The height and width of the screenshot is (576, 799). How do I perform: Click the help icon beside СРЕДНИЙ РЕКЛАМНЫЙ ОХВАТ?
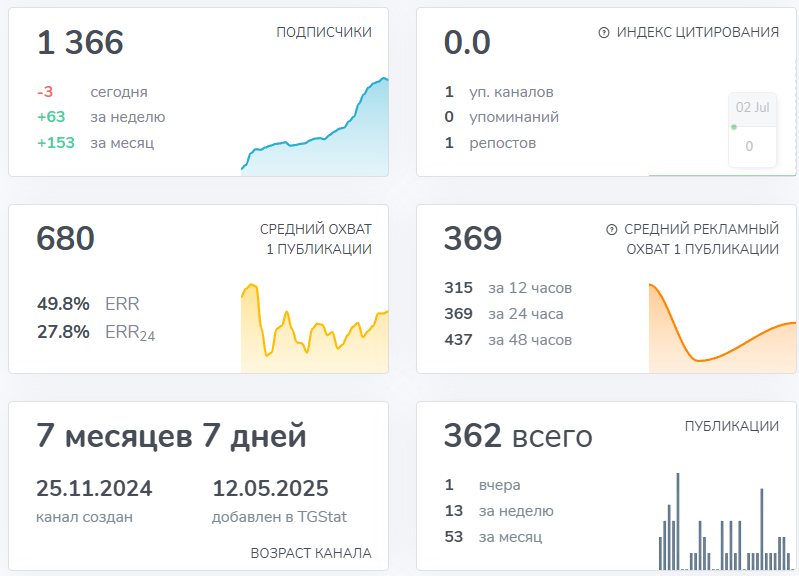point(611,229)
